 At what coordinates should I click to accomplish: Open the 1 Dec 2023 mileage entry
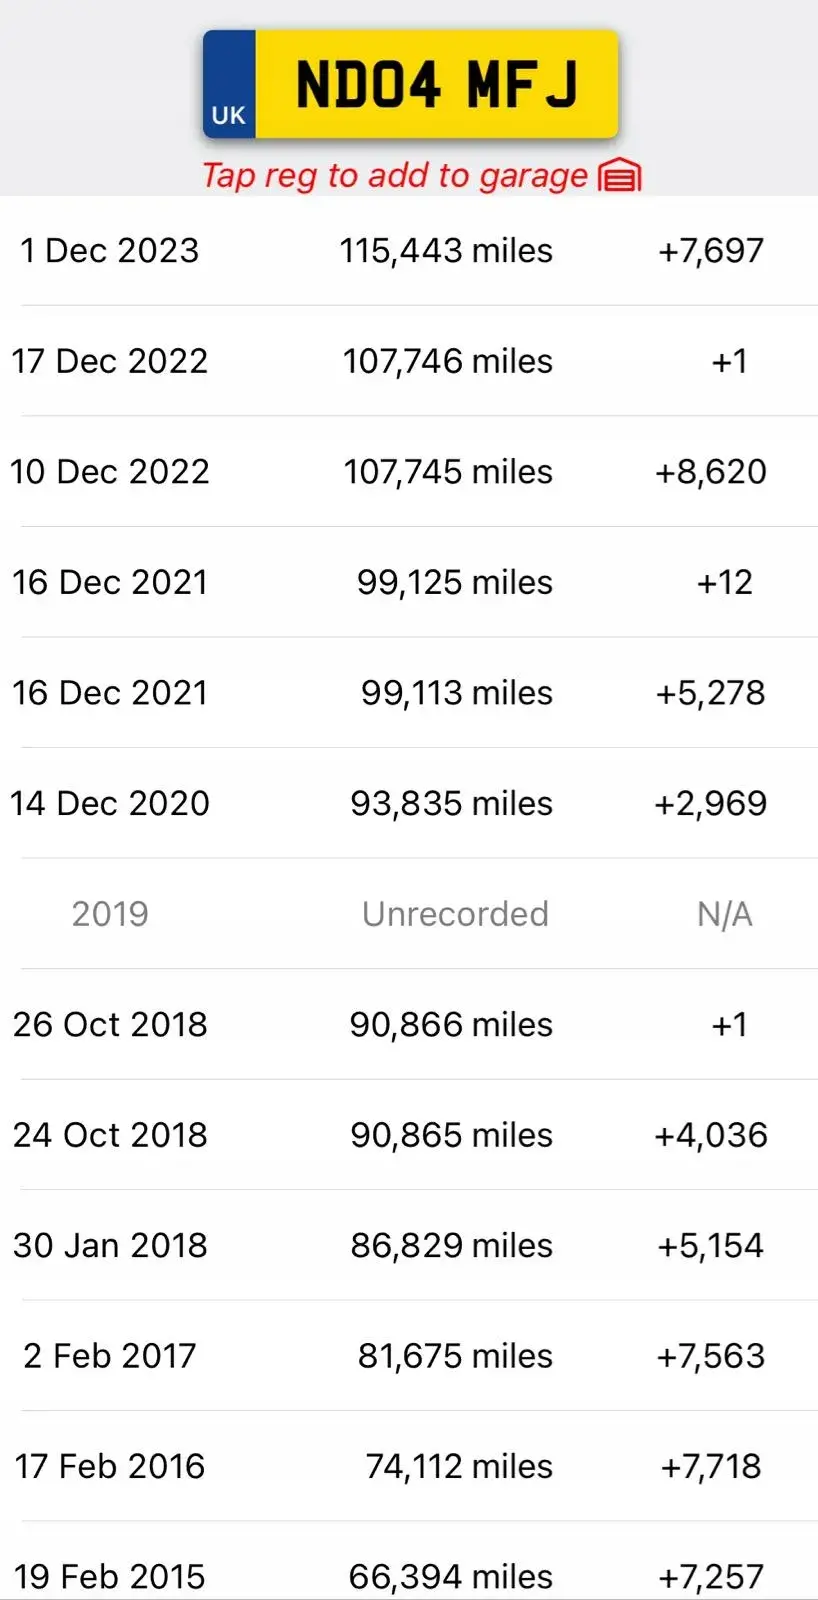(409, 250)
